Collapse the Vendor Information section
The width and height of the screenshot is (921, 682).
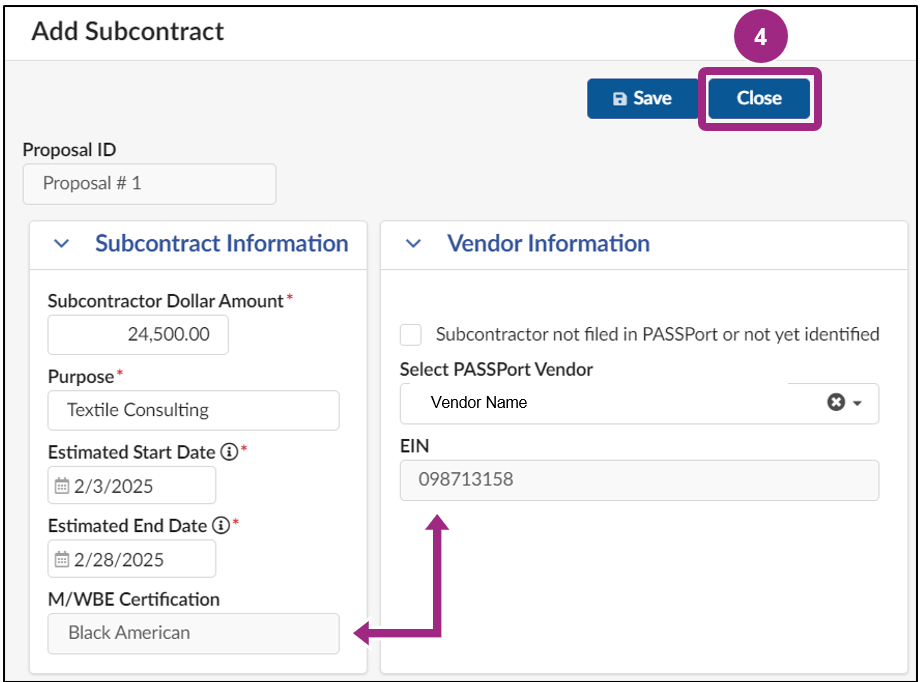click(413, 244)
